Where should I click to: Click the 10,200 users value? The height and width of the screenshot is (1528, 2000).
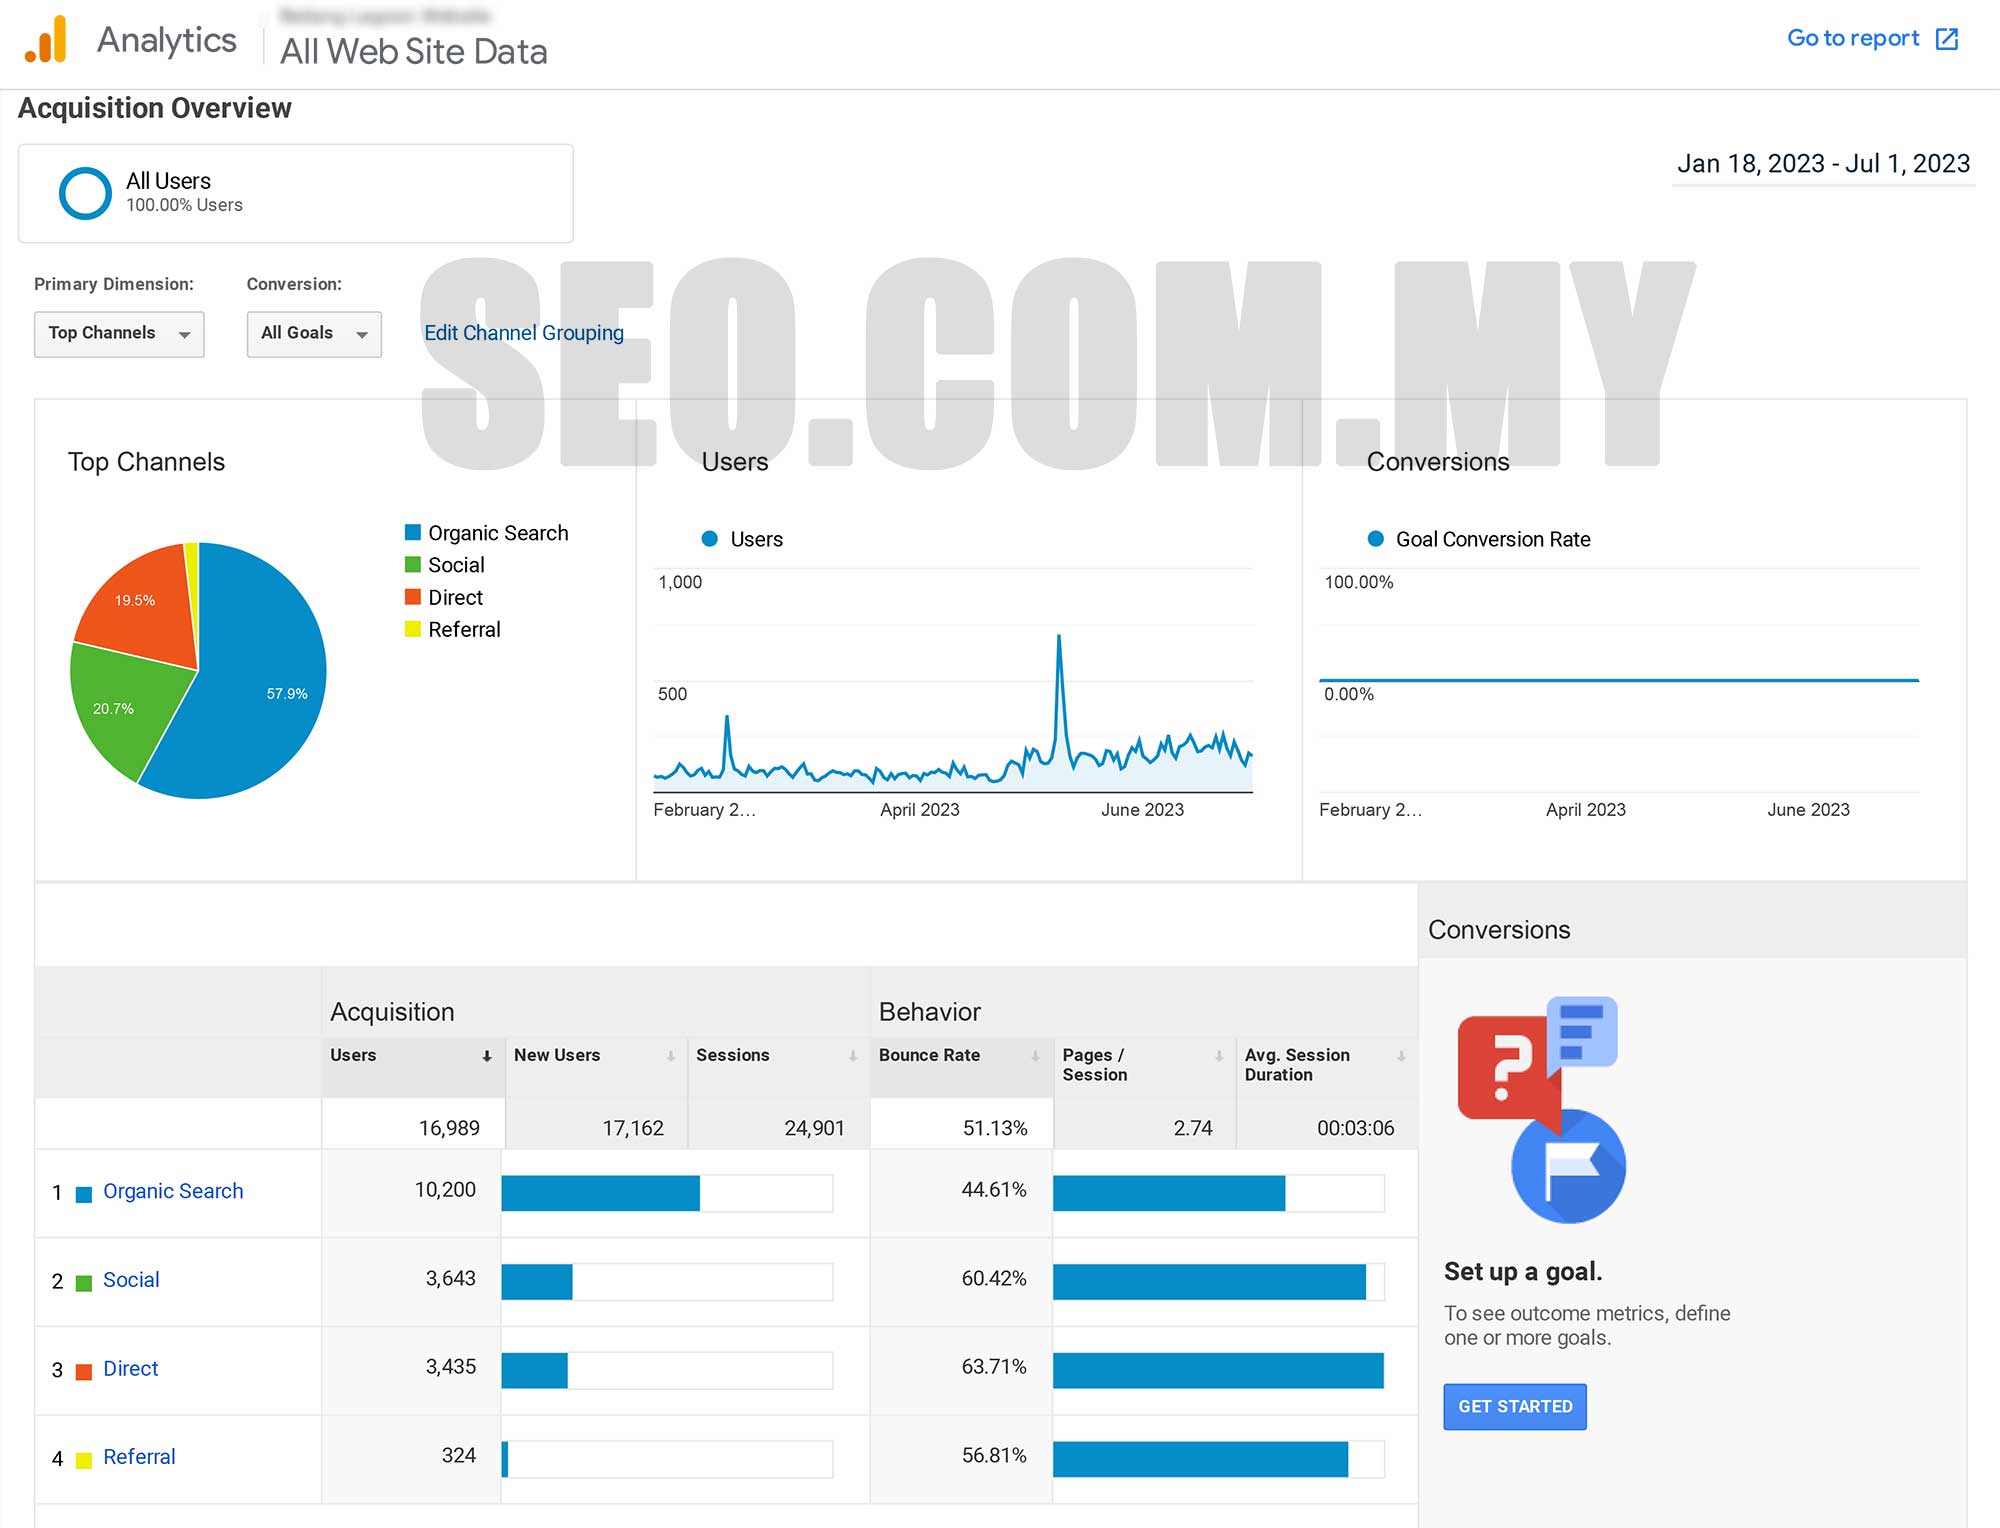445,1190
